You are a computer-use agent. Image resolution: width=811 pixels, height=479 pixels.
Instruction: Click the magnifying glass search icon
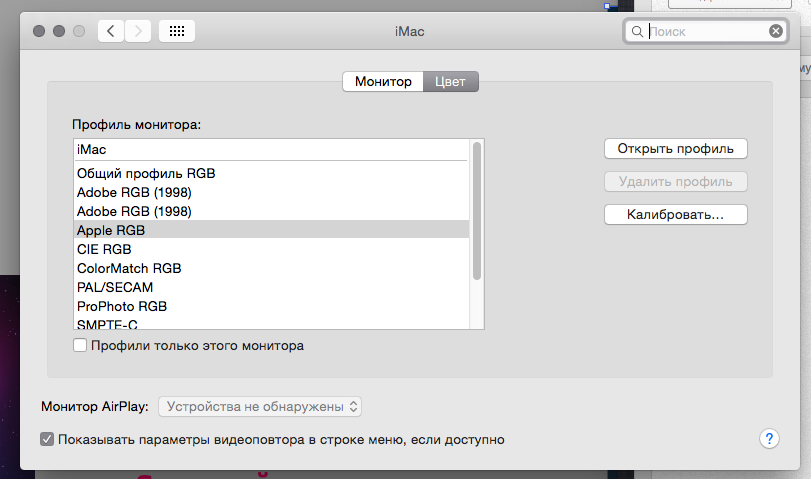637,32
